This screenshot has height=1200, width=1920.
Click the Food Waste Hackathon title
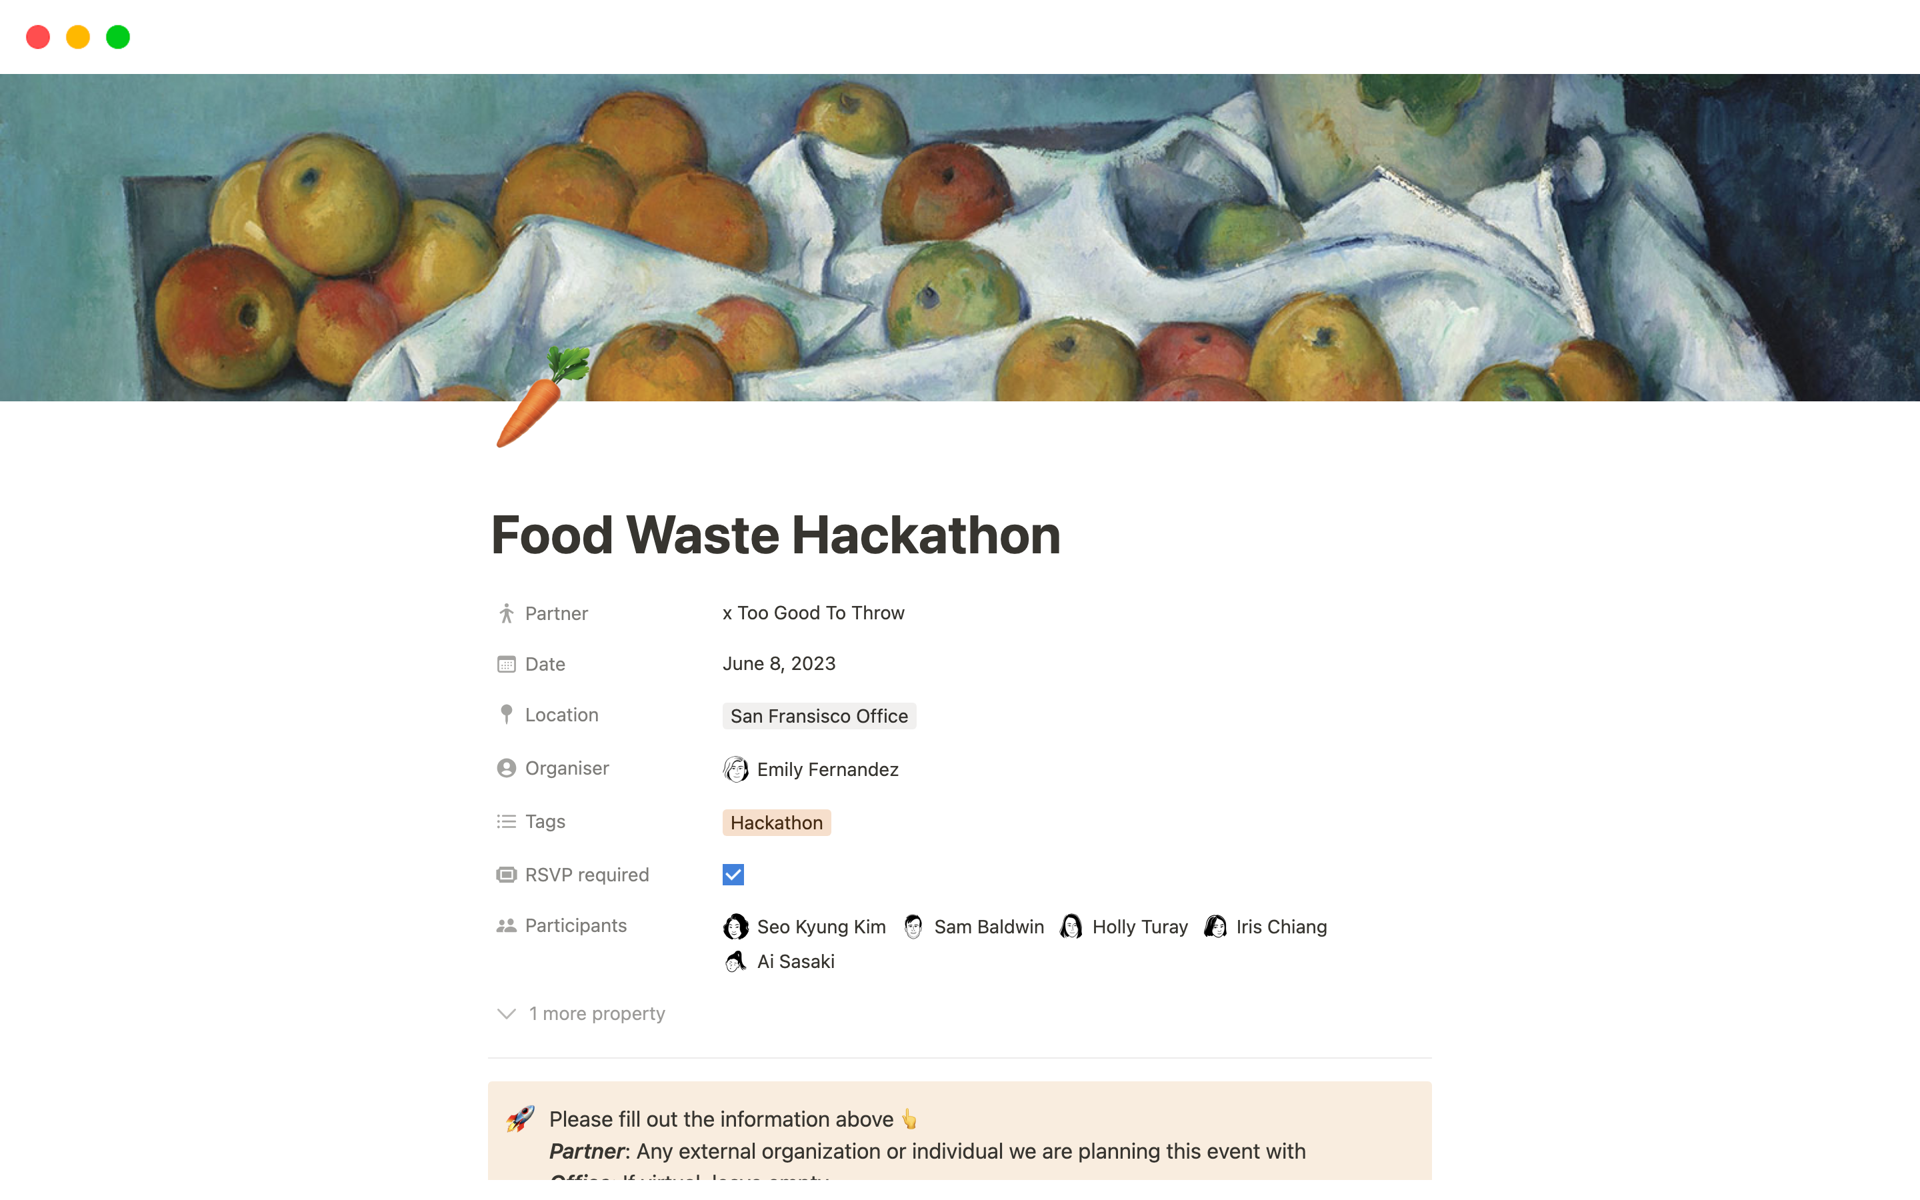pyautogui.click(x=775, y=535)
